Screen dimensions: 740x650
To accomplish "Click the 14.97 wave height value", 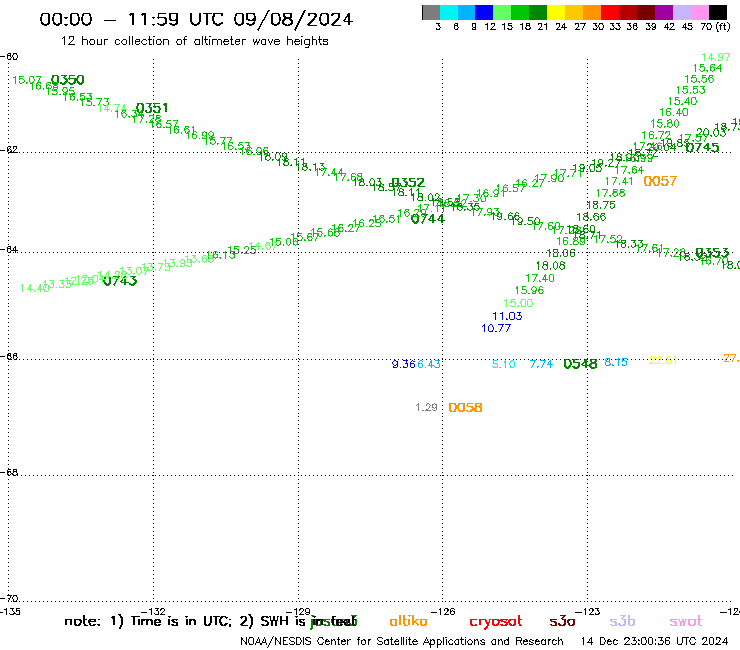I will (x=716, y=57).
